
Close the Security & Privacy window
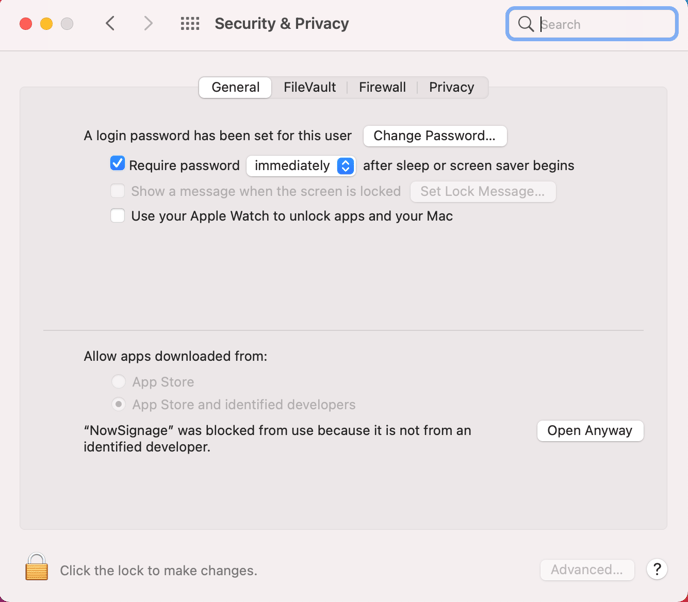coord(26,24)
